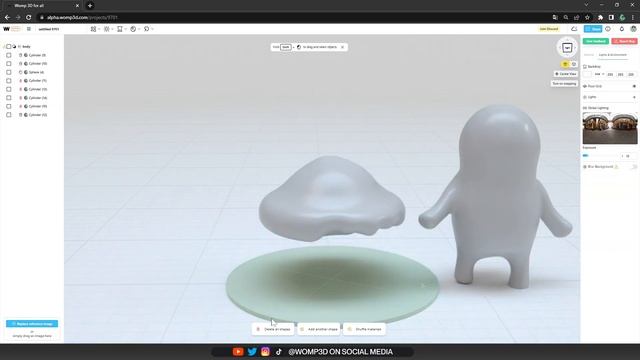This screenshot has height=360, width=640.
Task: Open the HEX color mode dropdown
Action: point(599,74)
